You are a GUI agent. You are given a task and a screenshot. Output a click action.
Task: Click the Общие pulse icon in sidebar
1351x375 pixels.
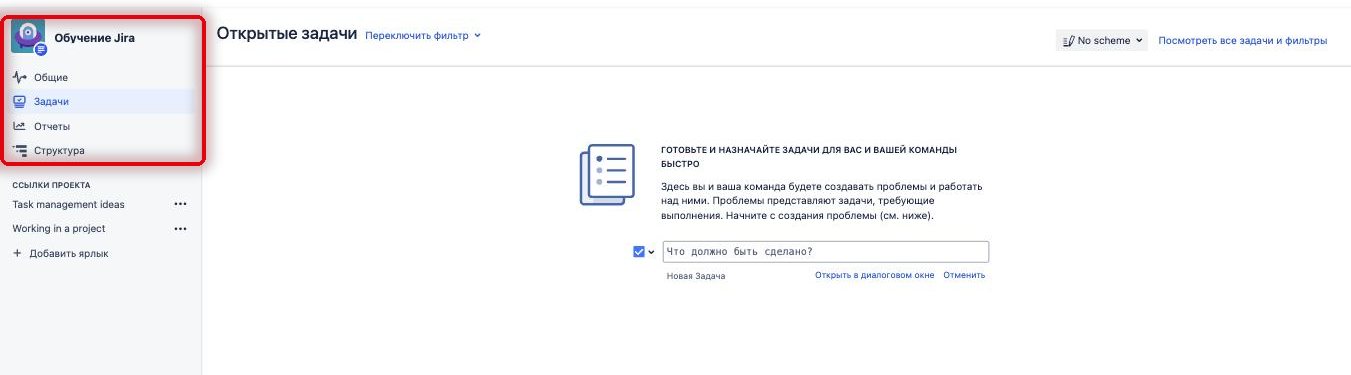20,77
